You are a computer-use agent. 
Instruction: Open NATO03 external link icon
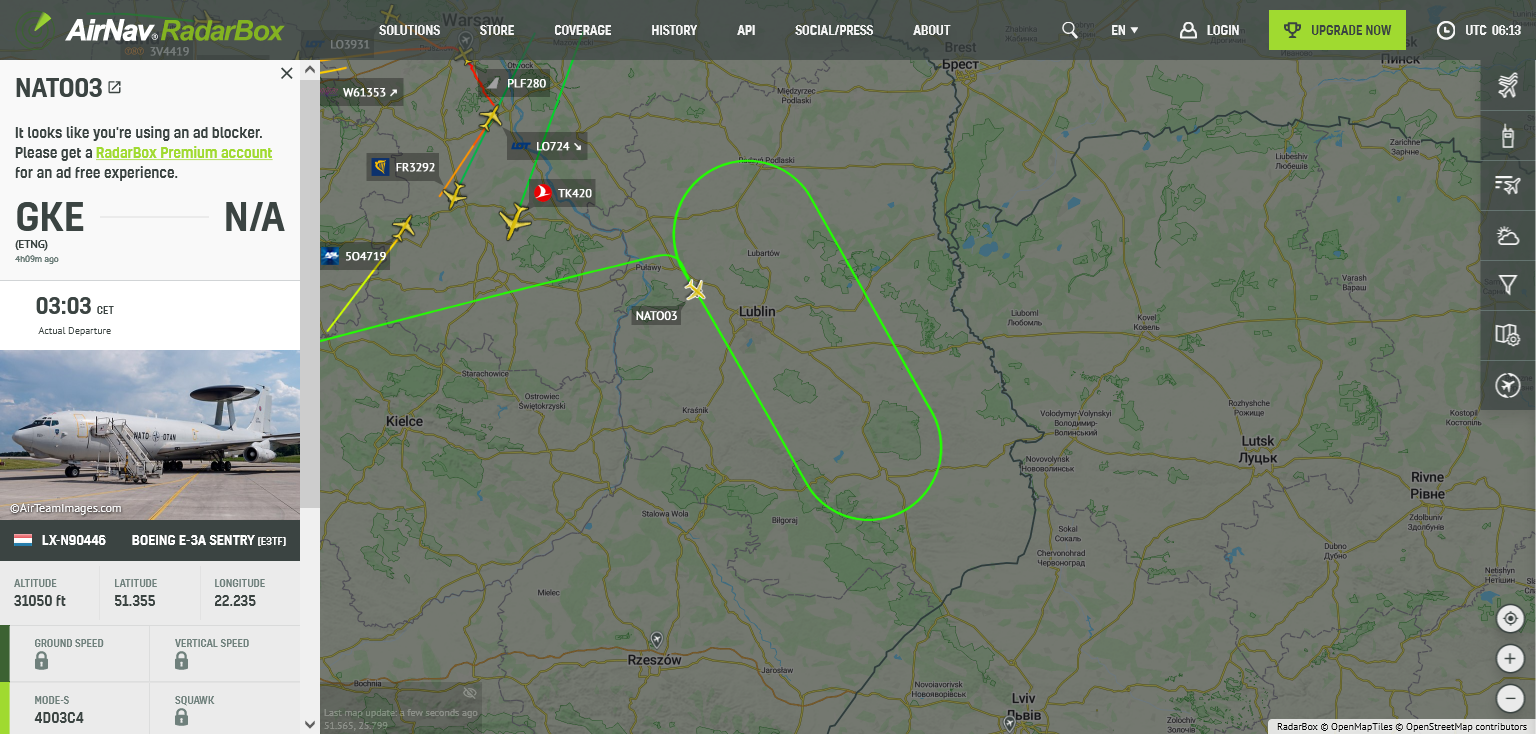(x=115, y=88)
